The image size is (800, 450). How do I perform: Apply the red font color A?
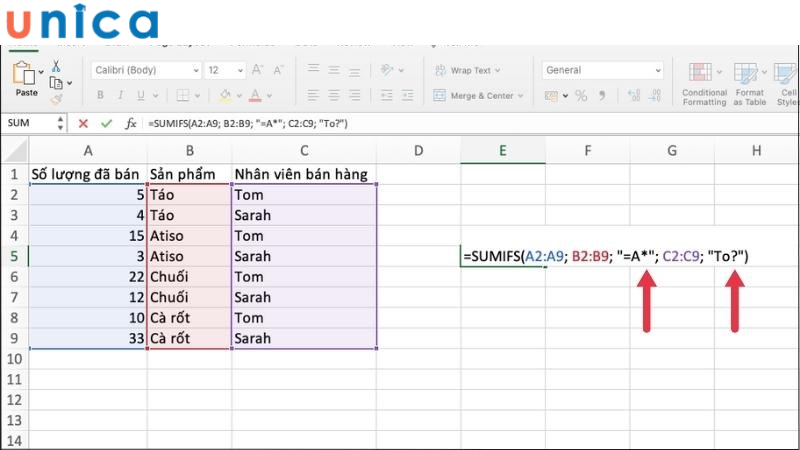tap(255, 95)
